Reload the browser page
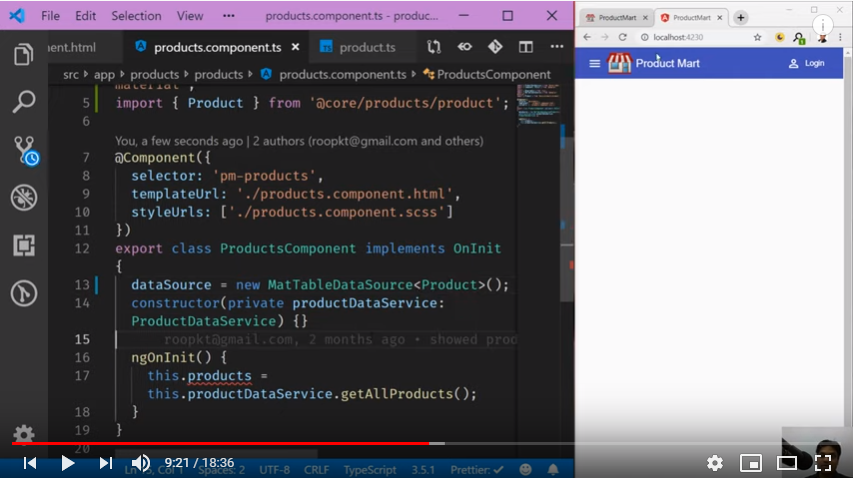Image resolution: width=853 pixels, height=478 pixels. point(623,37)
